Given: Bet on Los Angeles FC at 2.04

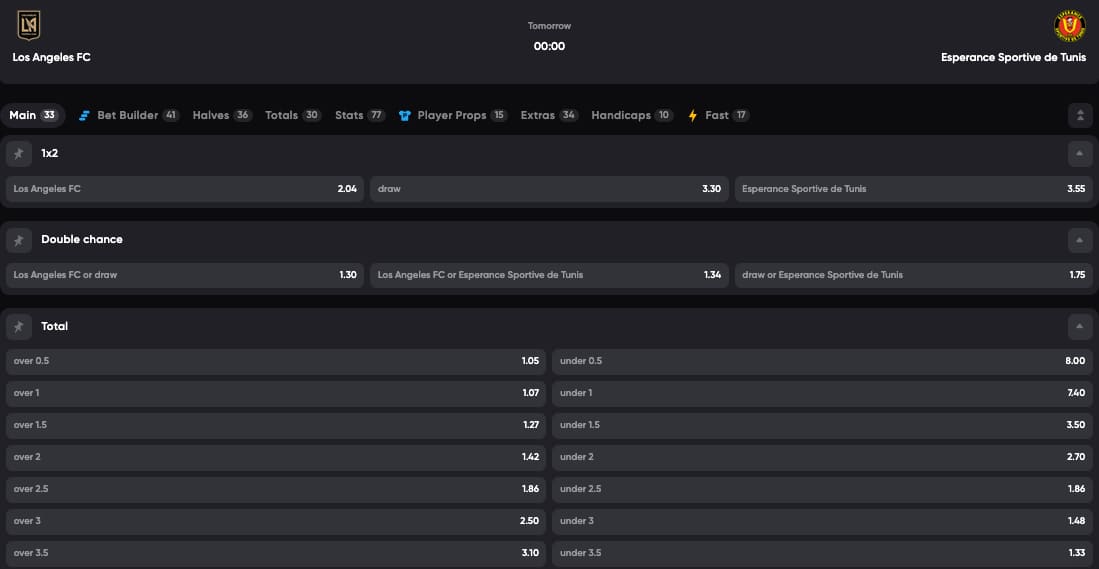Looking at the screenshot, I should (x=185, y=189).
